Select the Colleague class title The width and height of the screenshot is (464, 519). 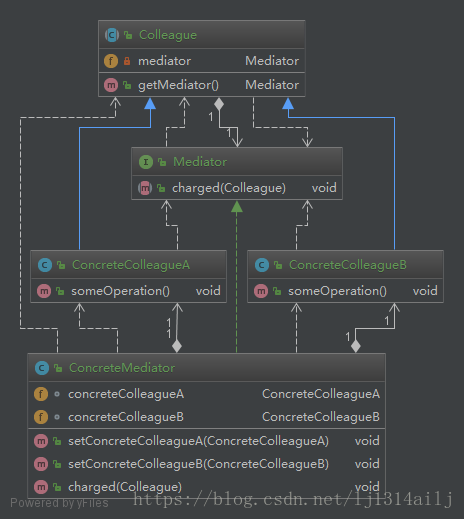point(168,35)
